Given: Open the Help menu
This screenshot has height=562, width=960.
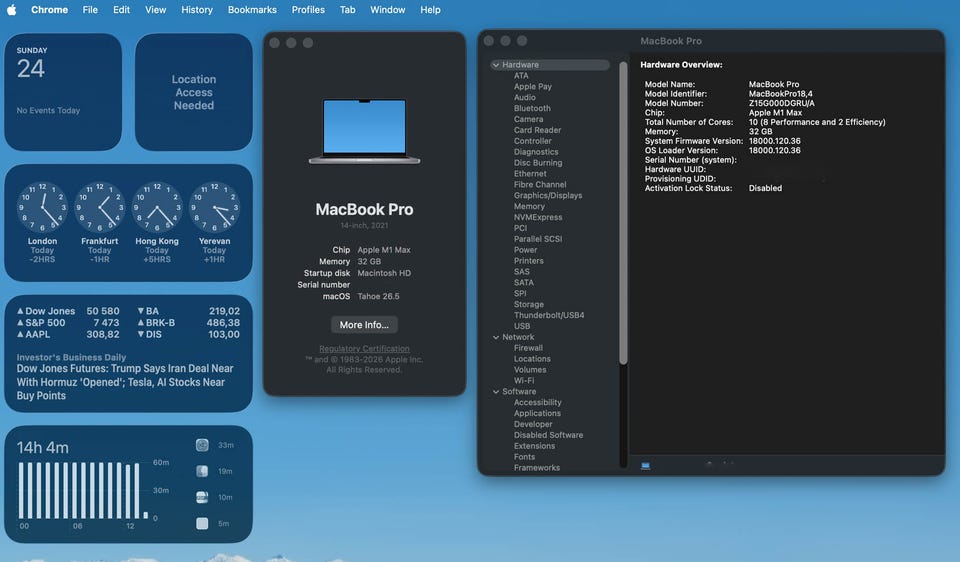Looking at the screenshot, I should (x=430, y=10).
